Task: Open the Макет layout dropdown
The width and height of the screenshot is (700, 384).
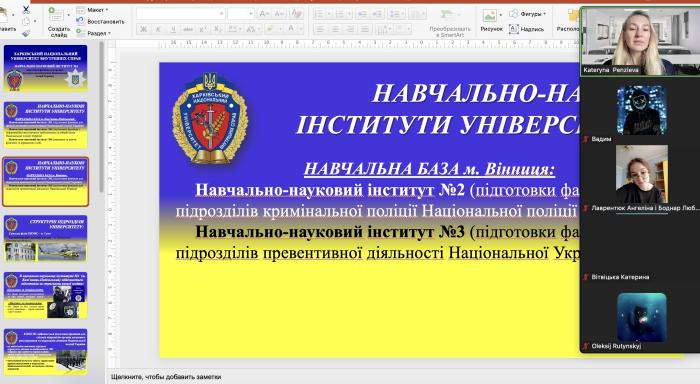Action: tap(93, 9)
